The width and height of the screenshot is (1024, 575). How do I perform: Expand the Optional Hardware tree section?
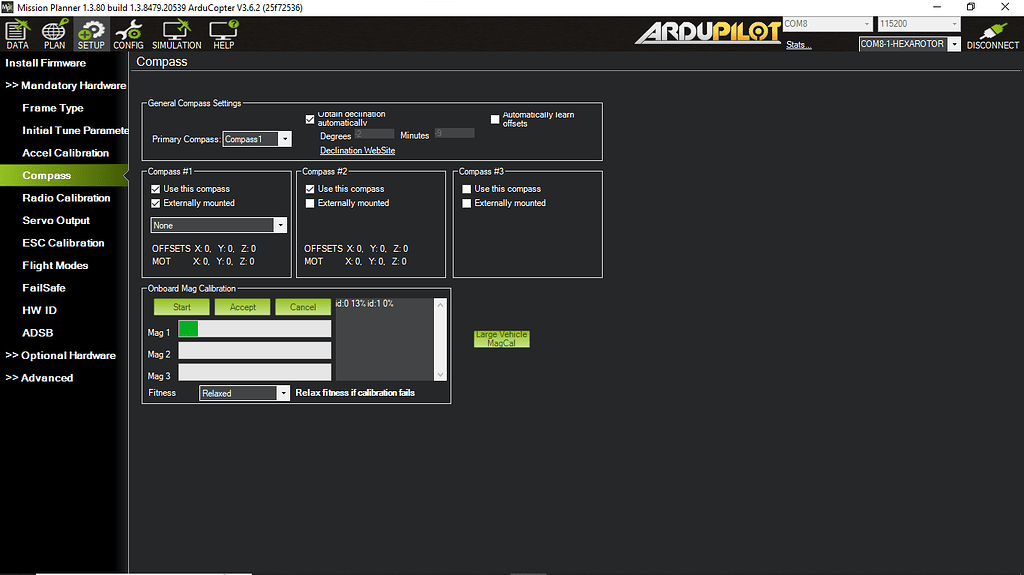coord(61,356)
